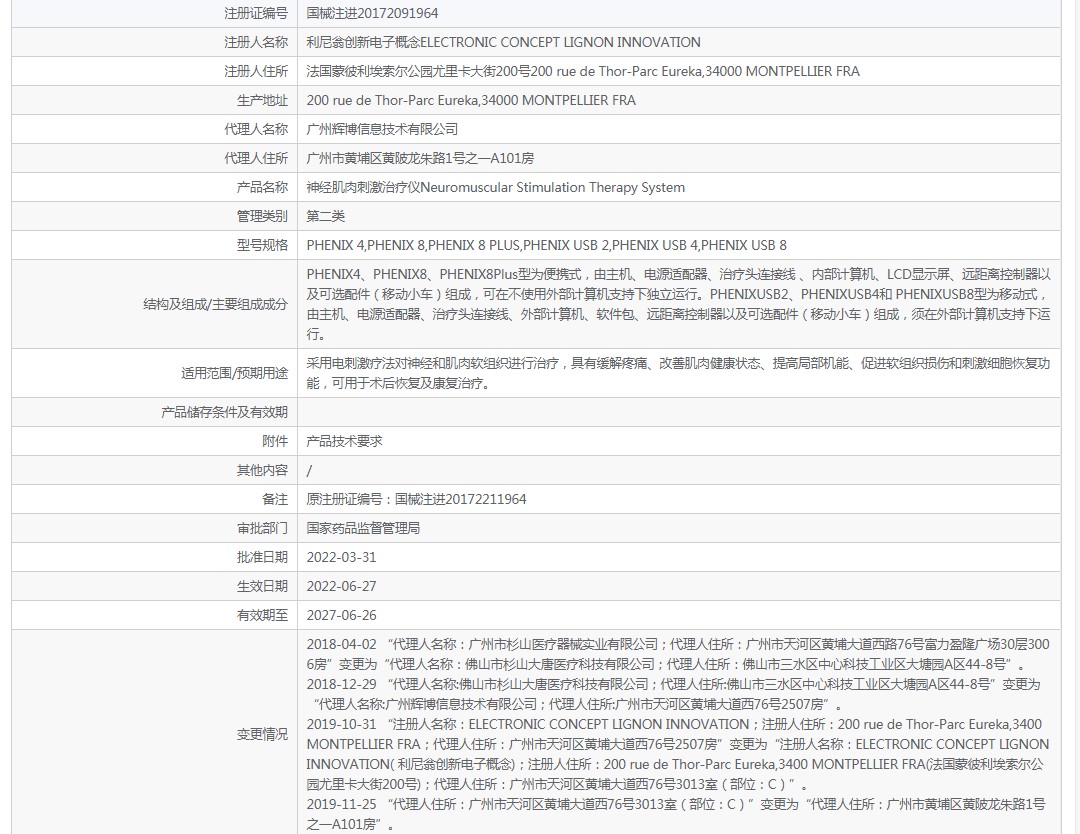The width and height of the screenshot is (1080, 834).
Task: Select the 2018-12-29 change record entry
Action: point(674,694)
